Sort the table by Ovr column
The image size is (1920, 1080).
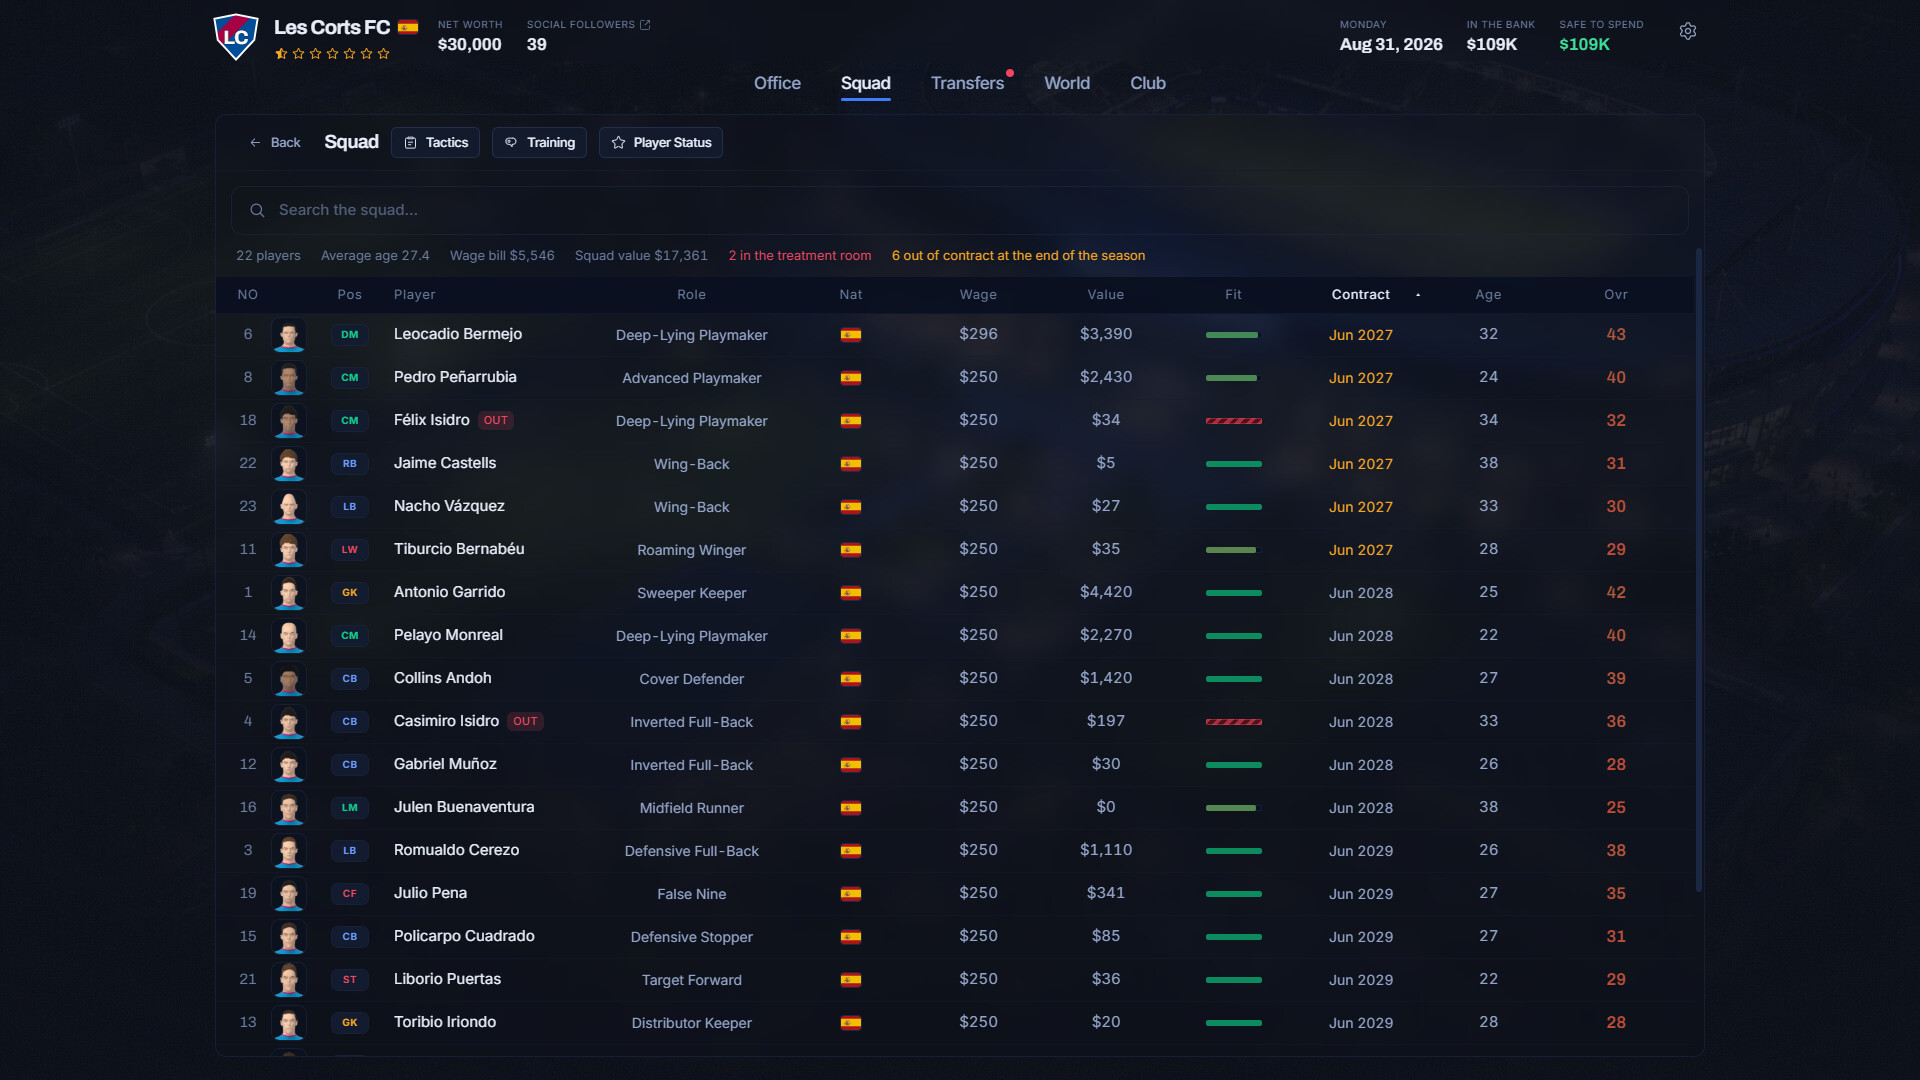point(1616,295)
